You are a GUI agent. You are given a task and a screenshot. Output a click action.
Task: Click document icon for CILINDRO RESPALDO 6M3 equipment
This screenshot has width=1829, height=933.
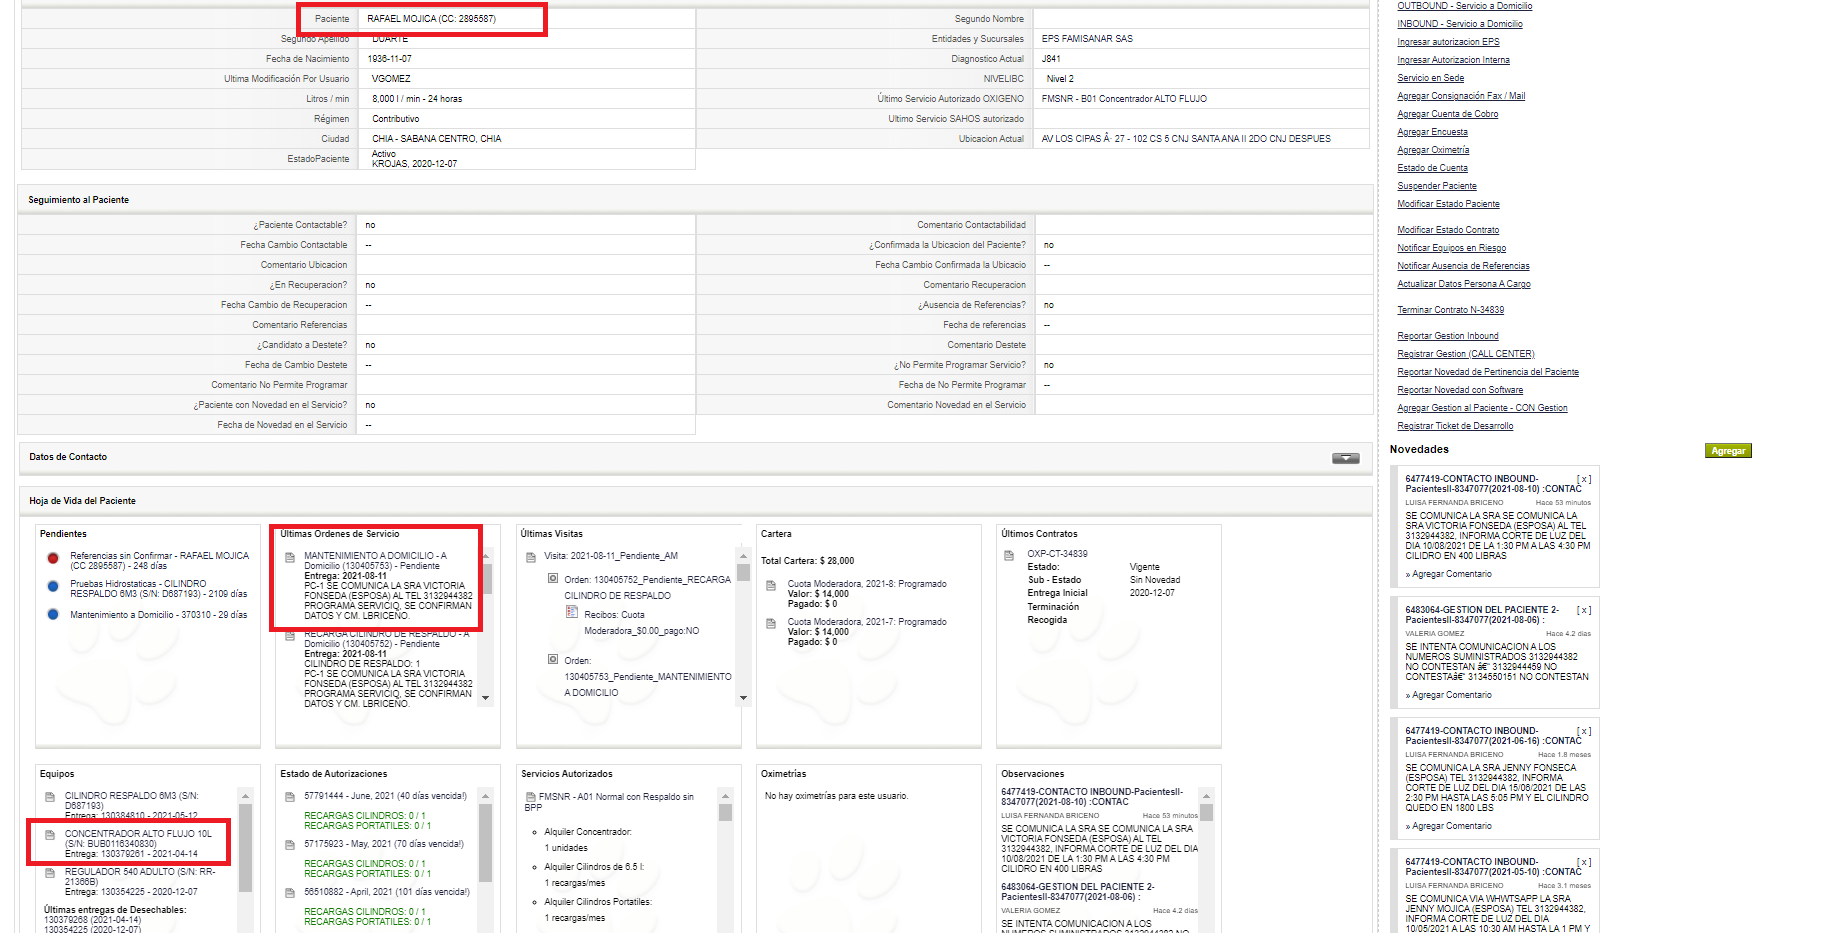(x=50, y=797)
